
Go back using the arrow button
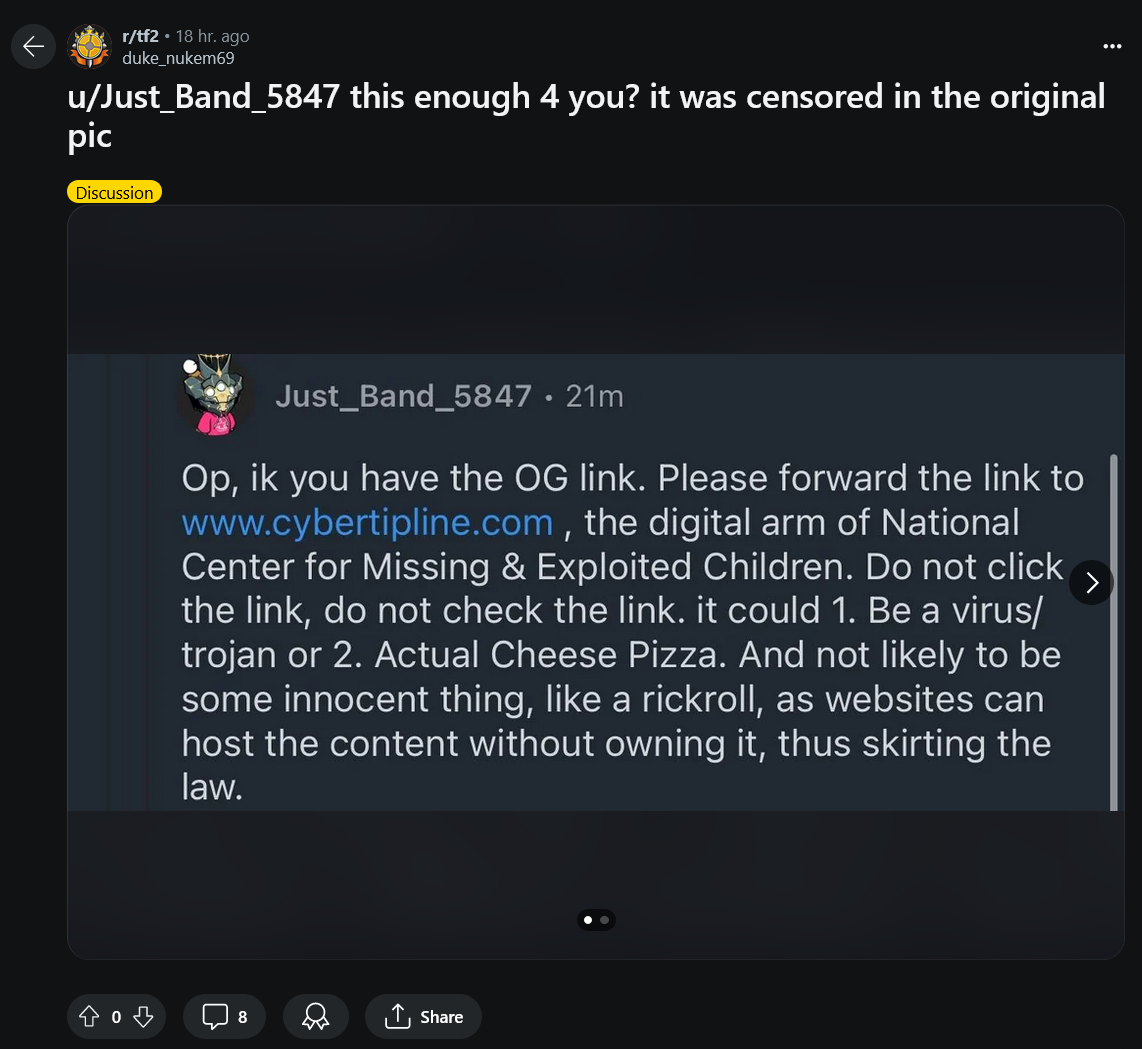(x=34, y=47)
